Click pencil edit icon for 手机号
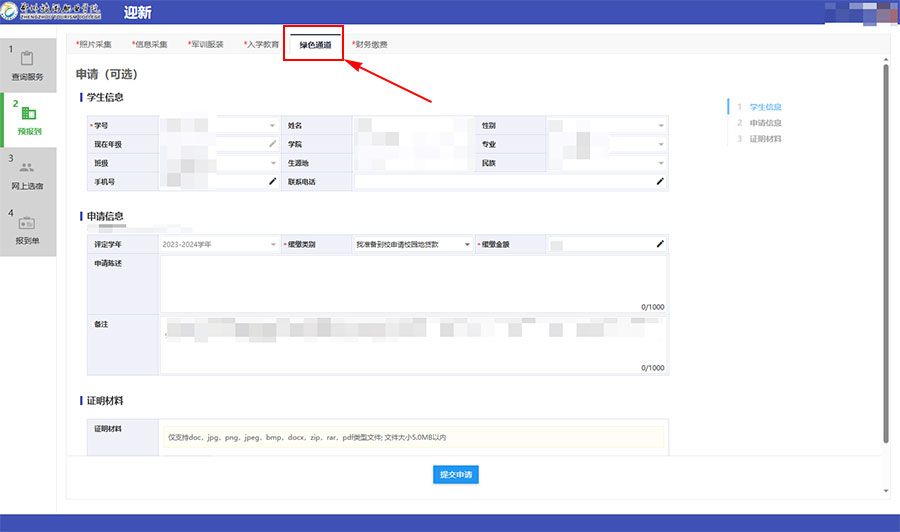This screenshot has height=532, width=900. click(x=272, y=182)
